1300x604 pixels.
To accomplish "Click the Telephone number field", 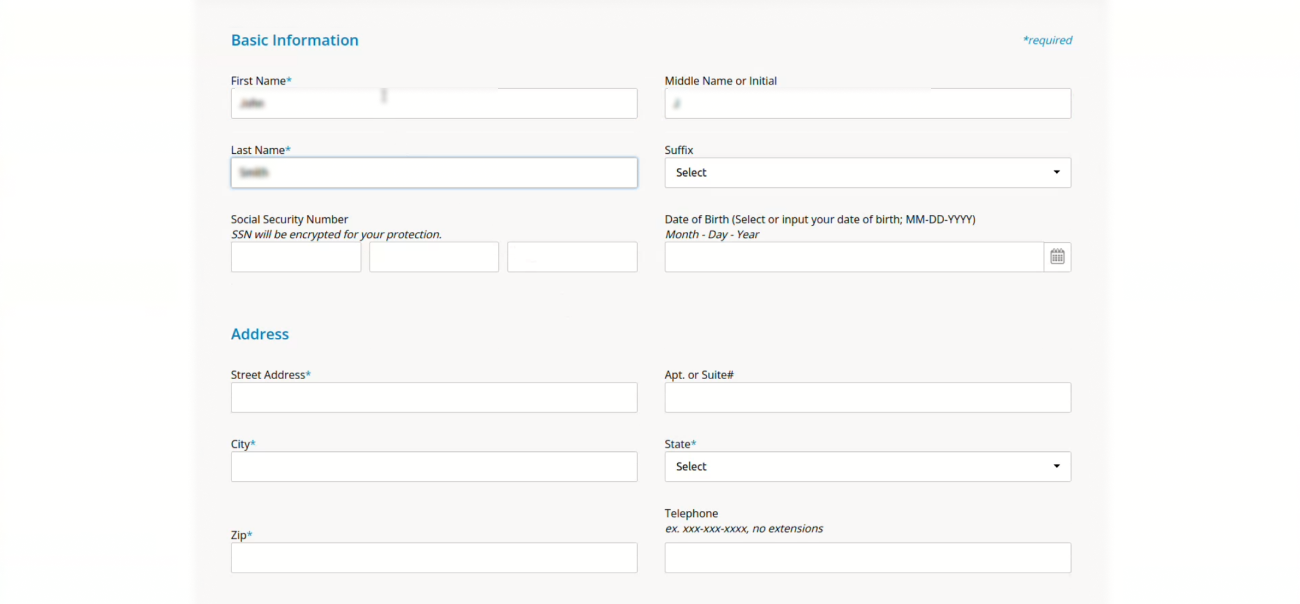I will tap(867, 558).
